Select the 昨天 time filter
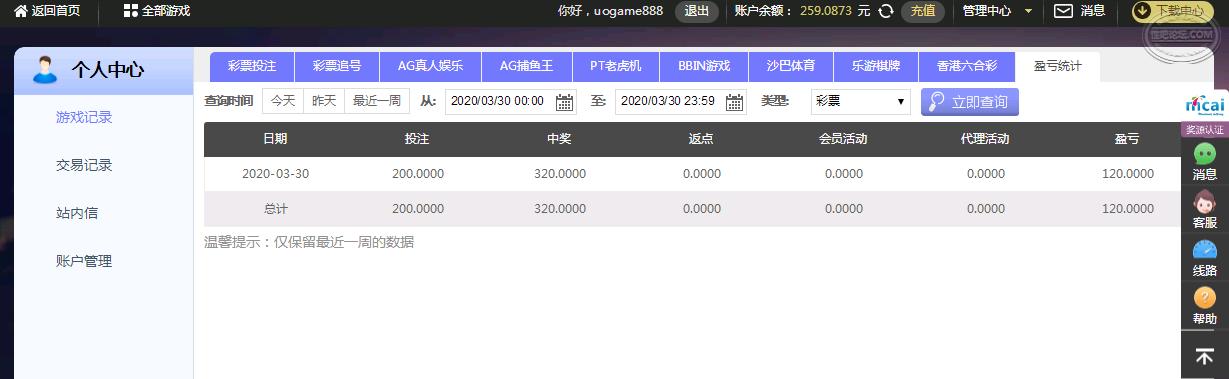This screenshot has height=379, width=1229. (324, 101)
